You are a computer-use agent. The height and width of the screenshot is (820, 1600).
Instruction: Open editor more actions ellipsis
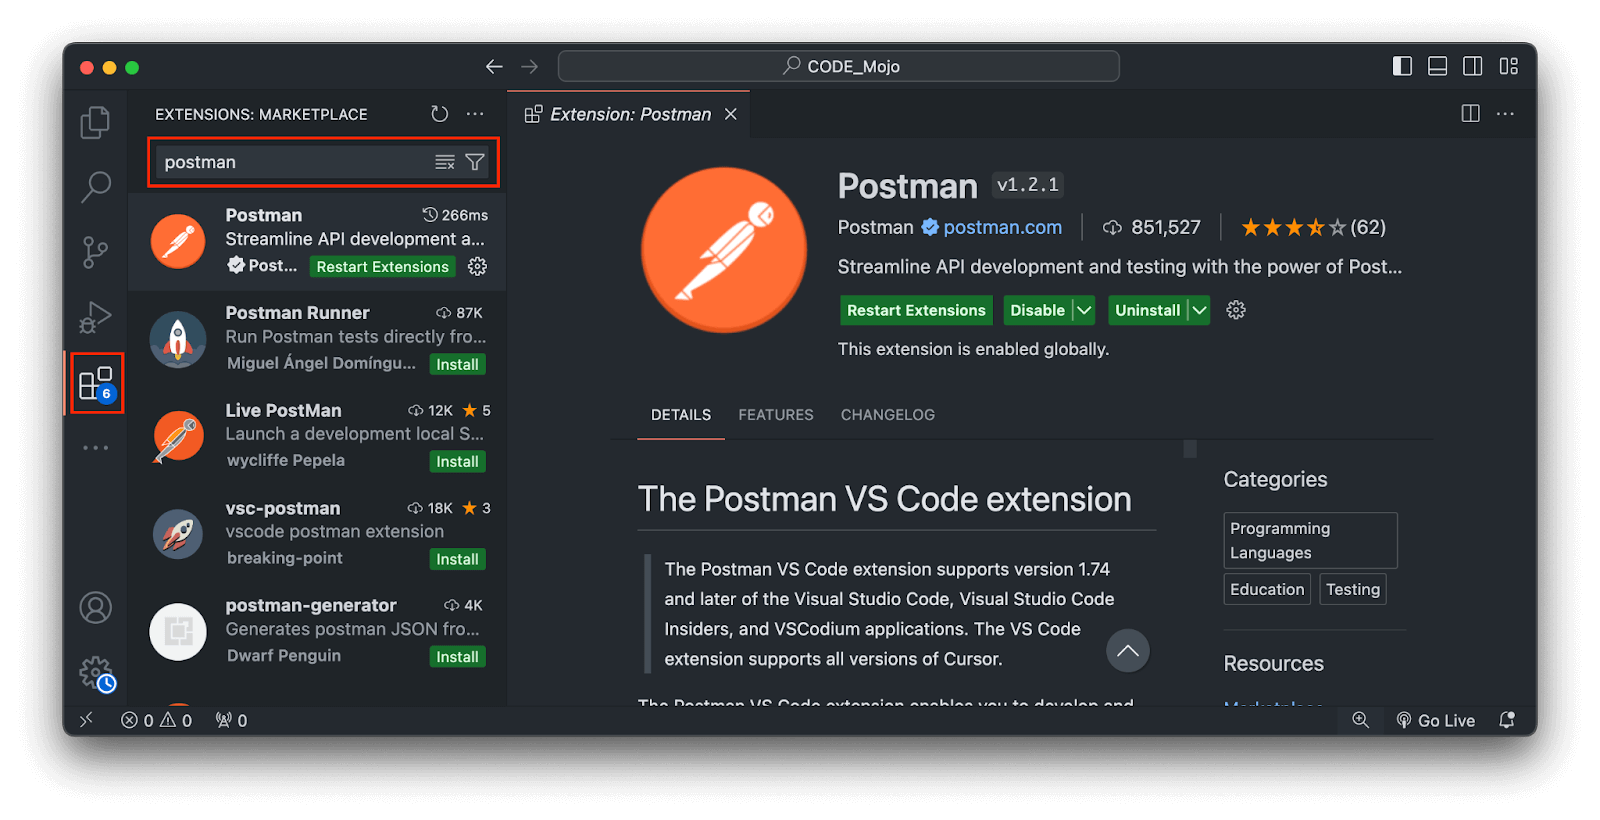1505,114
